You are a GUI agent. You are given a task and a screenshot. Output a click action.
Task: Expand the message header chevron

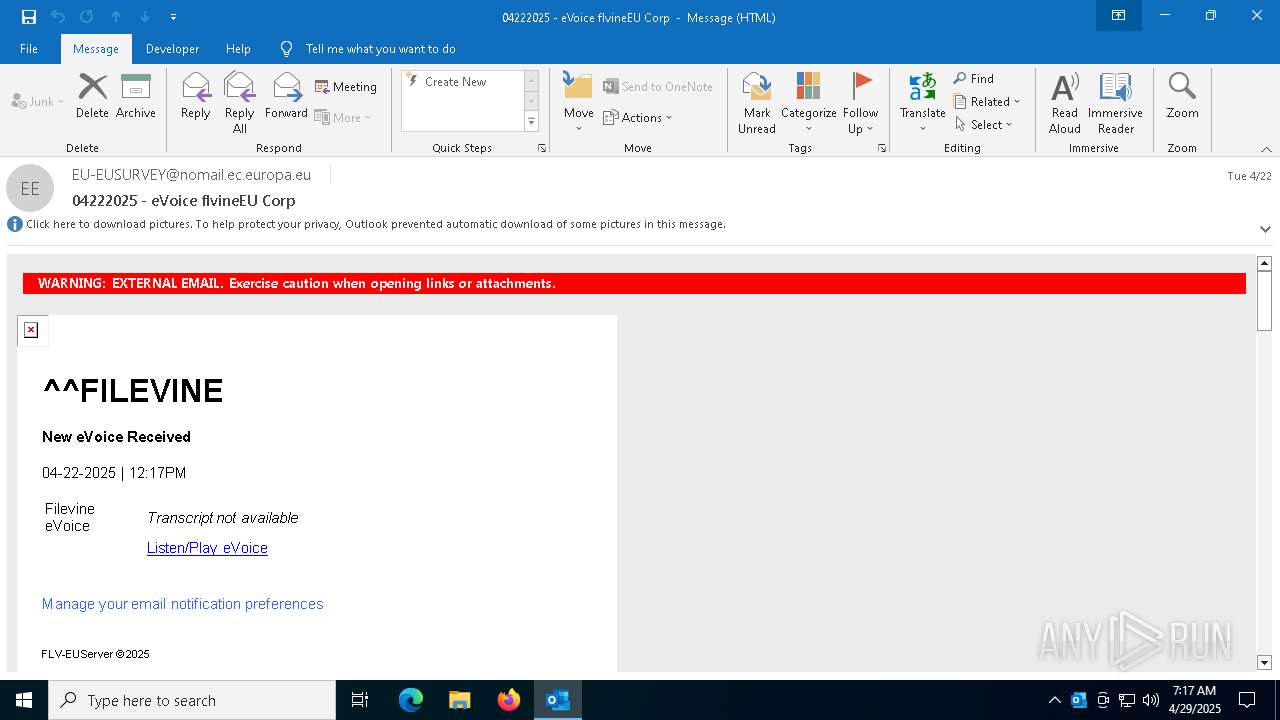(x=1265, y=229)
